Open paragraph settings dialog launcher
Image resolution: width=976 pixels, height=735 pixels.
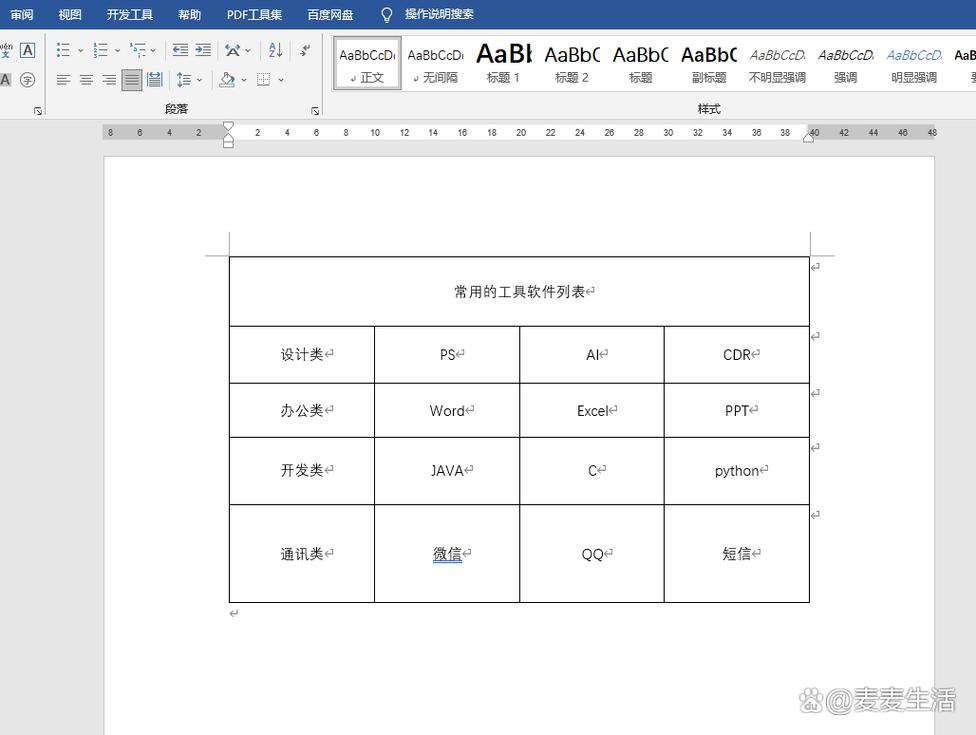315,111
